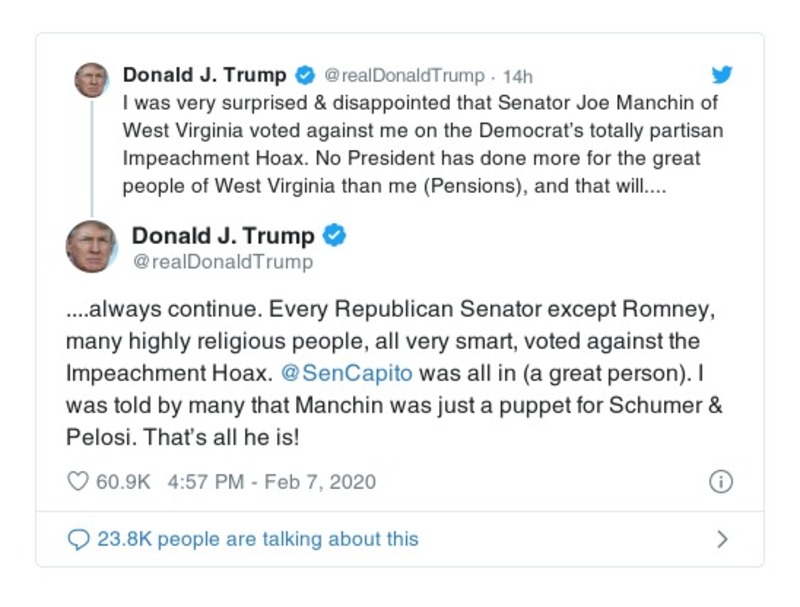Click the blue speech bubble reply icon

click(x=78, y=539)
